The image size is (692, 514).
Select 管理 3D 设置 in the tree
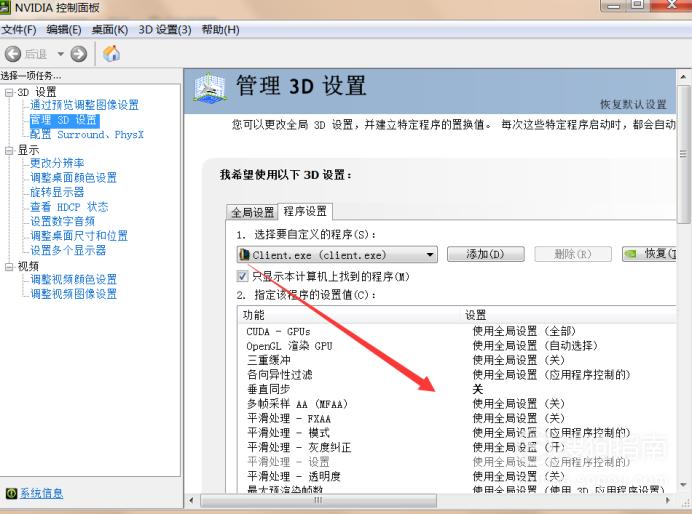pos(64,120)
